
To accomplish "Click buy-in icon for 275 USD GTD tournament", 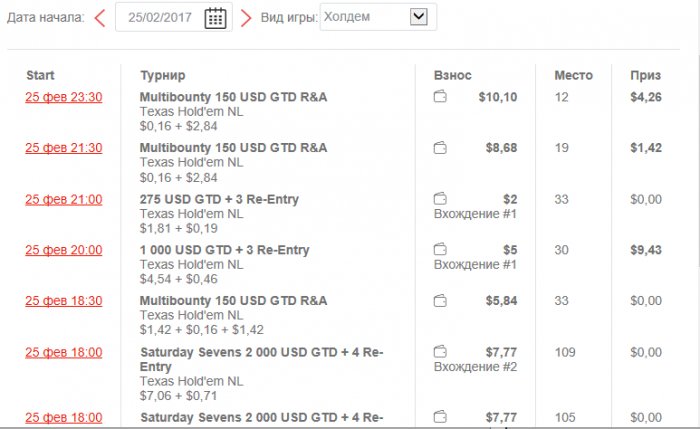I will (x=440, y=199).
